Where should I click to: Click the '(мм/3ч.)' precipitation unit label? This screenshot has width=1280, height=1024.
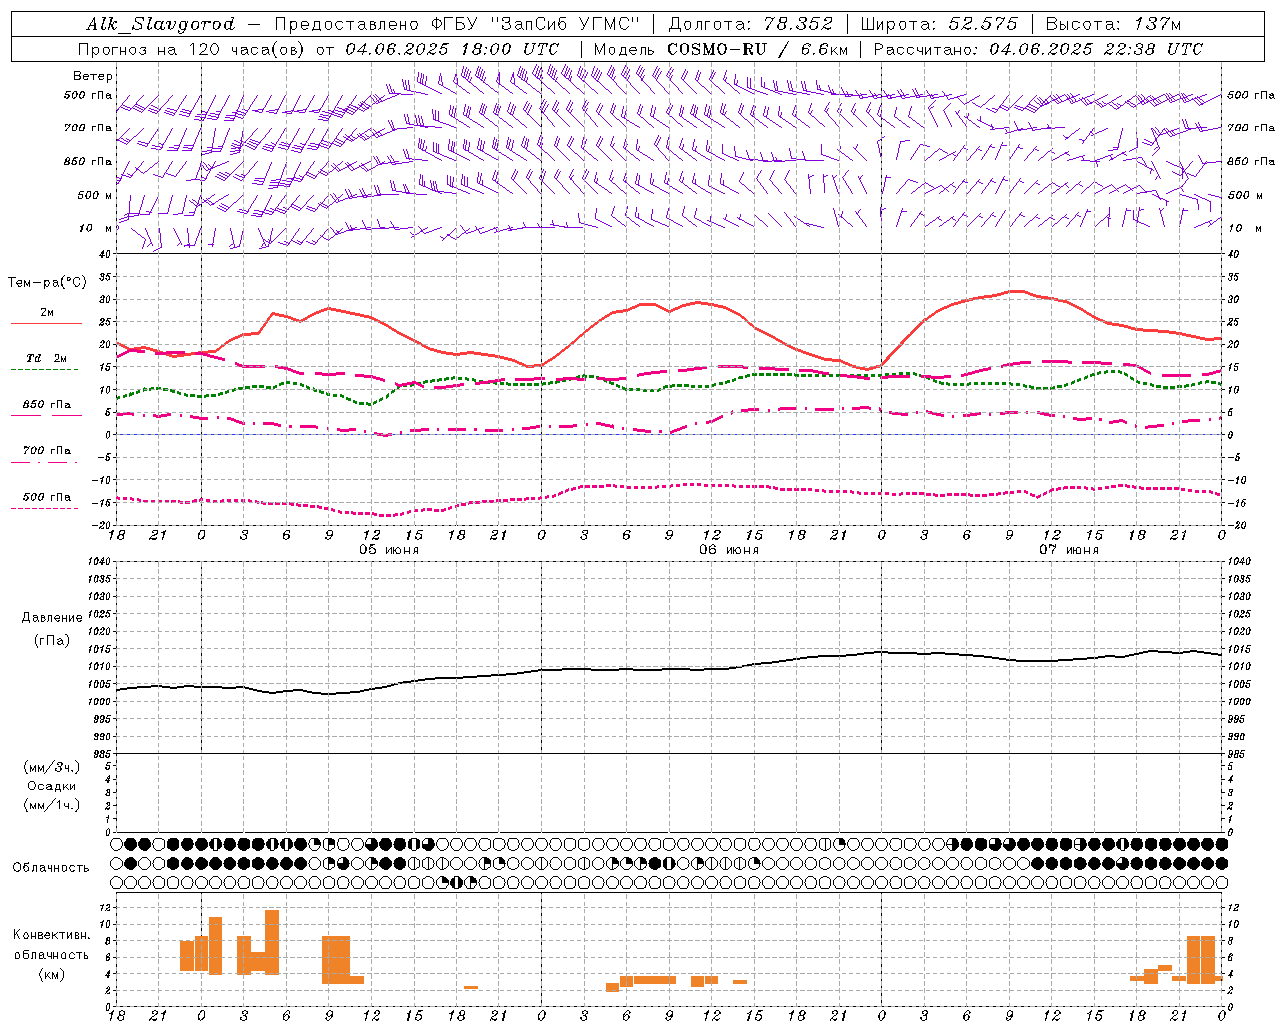(x=52, y=767)
